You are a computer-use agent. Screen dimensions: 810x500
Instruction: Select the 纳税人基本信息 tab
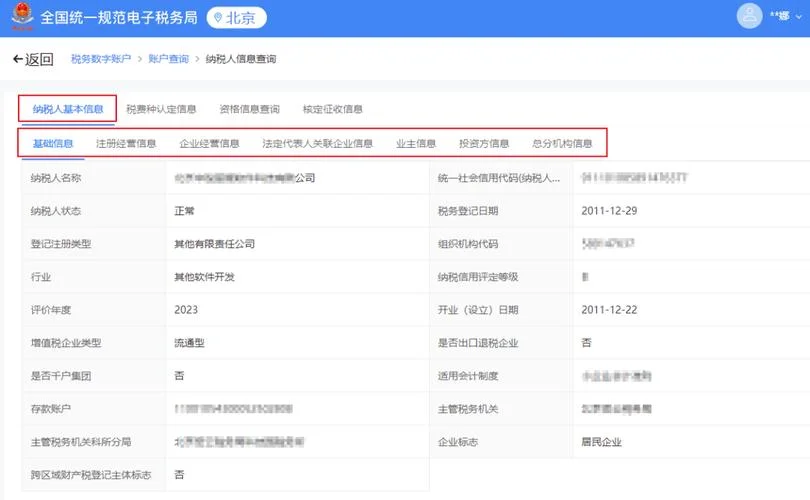(x=68, y=109)
